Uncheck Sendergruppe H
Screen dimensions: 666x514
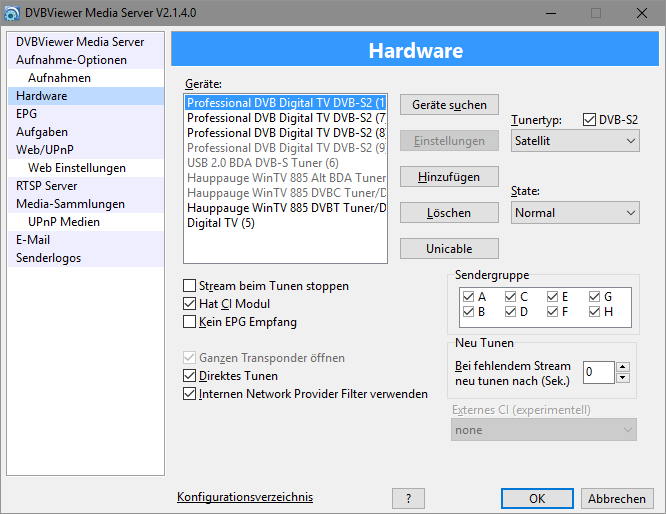(x=595, y=312)
